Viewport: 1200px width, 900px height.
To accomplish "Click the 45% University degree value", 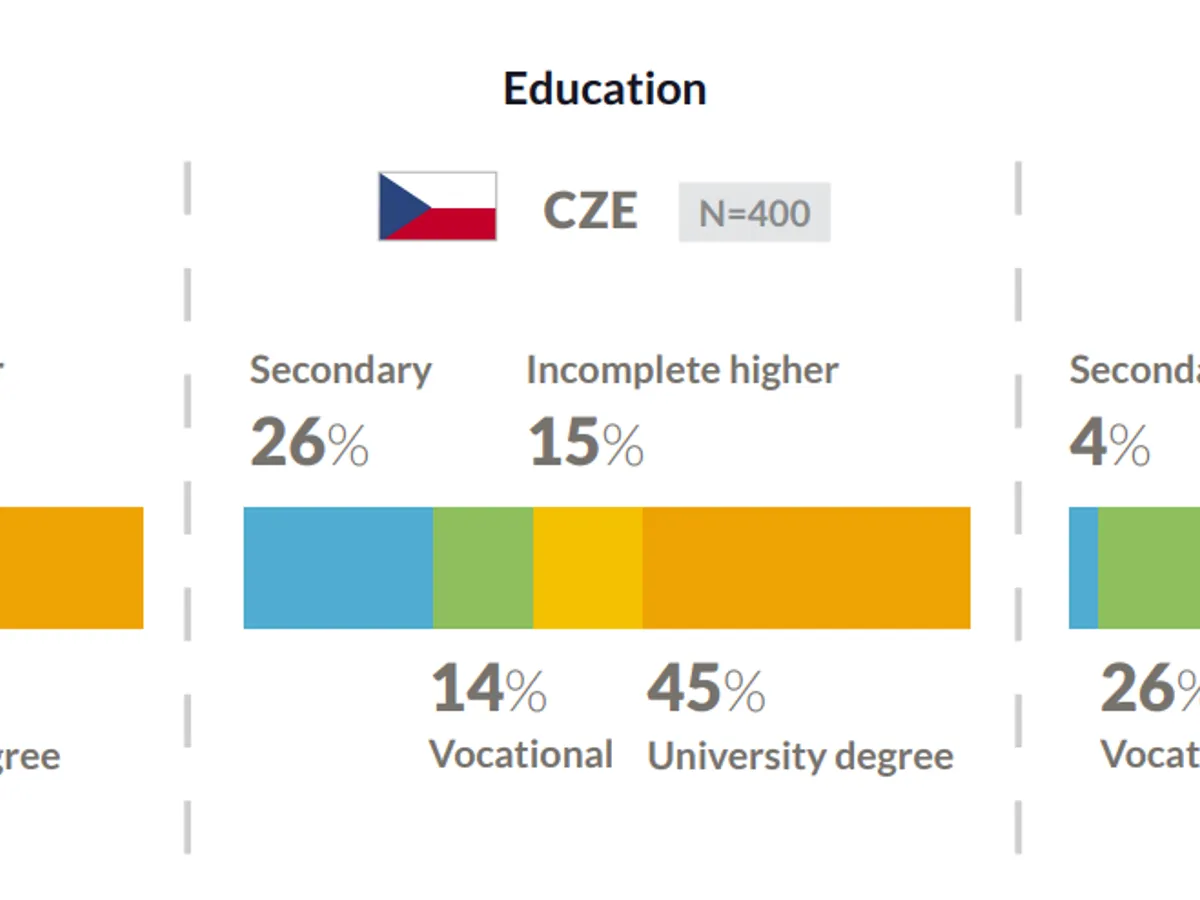I will click(x=706, y=689).
